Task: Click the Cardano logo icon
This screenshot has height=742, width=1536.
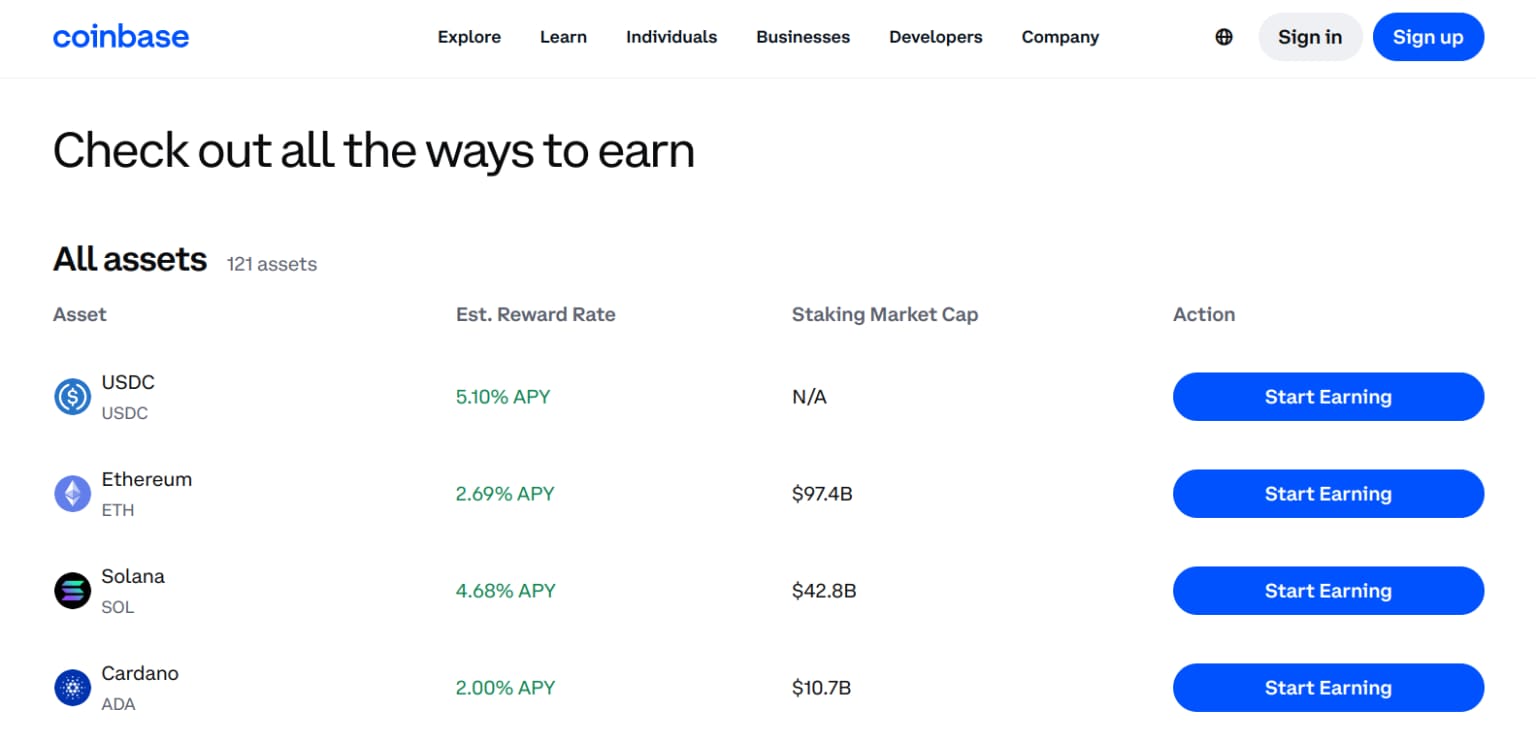Action: [72, 688]
